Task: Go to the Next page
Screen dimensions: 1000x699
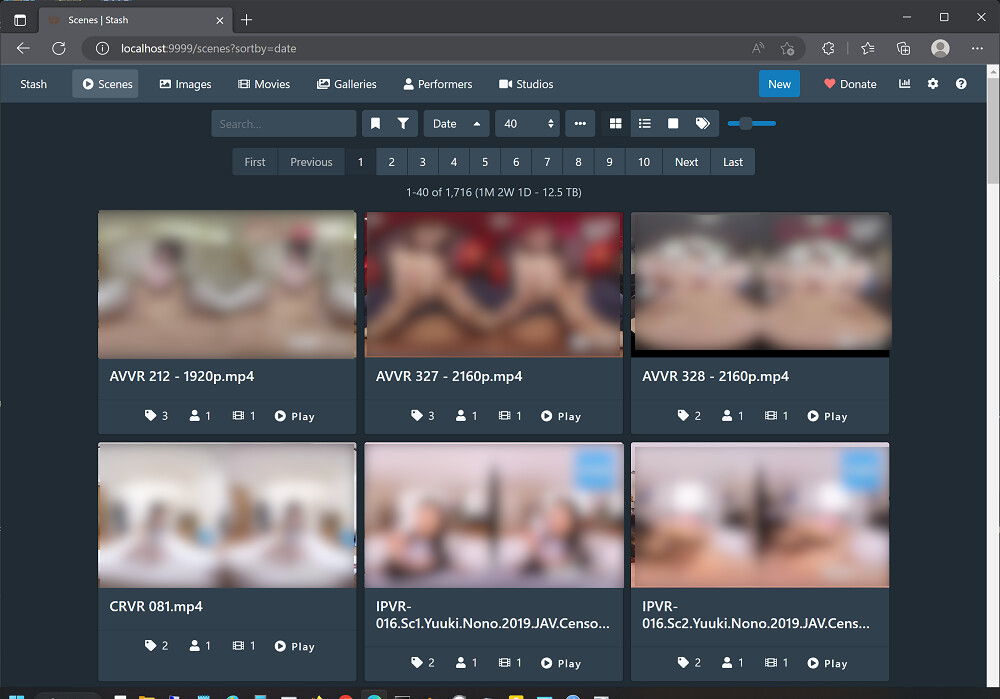Action: pyautogui.click(x=686, y=162)
